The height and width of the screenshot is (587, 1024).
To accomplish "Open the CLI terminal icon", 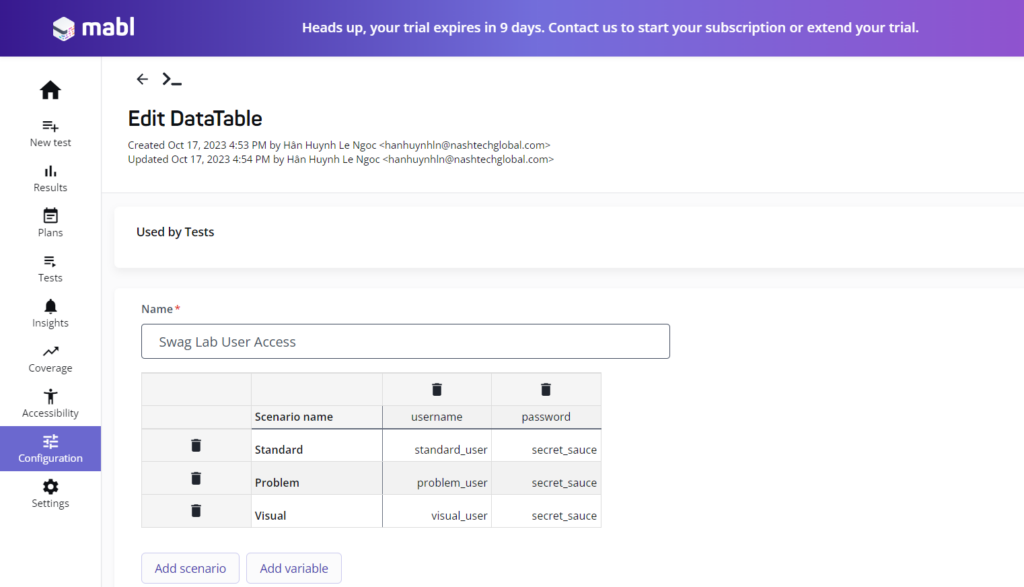I will point(172,79).
